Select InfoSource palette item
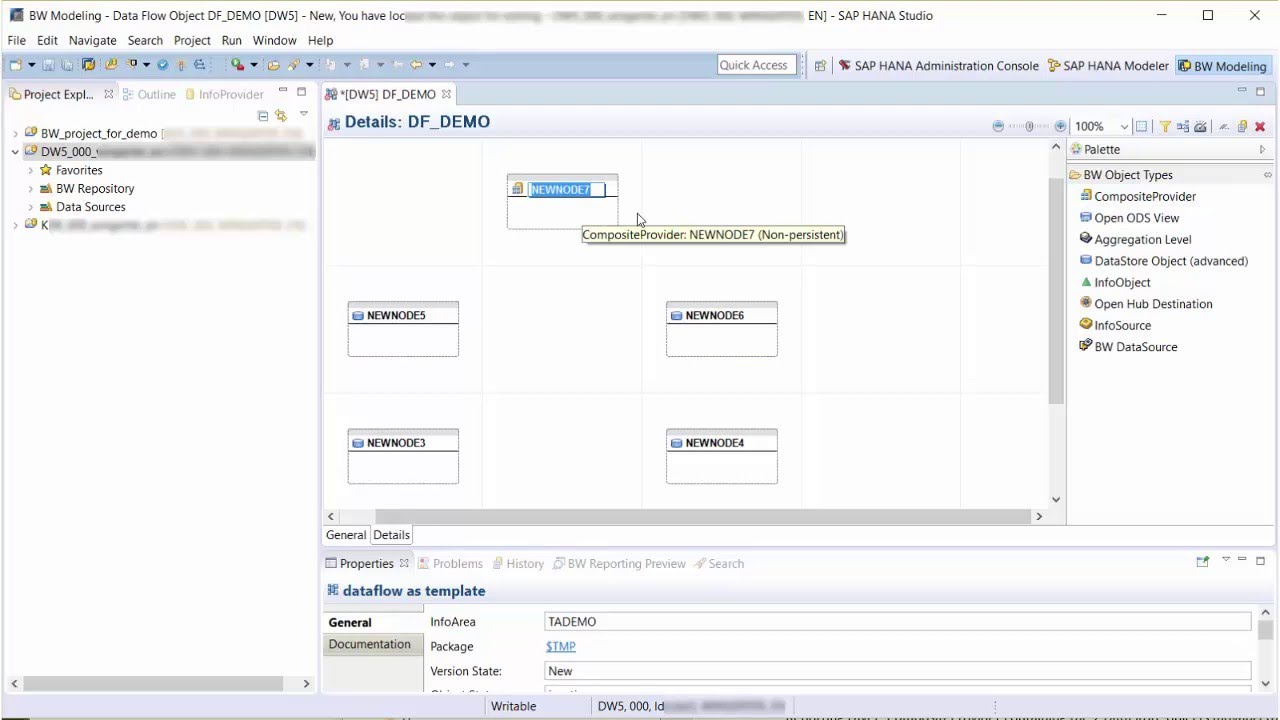This screenshot has height=720, width=1280. tap(1115, 325)
